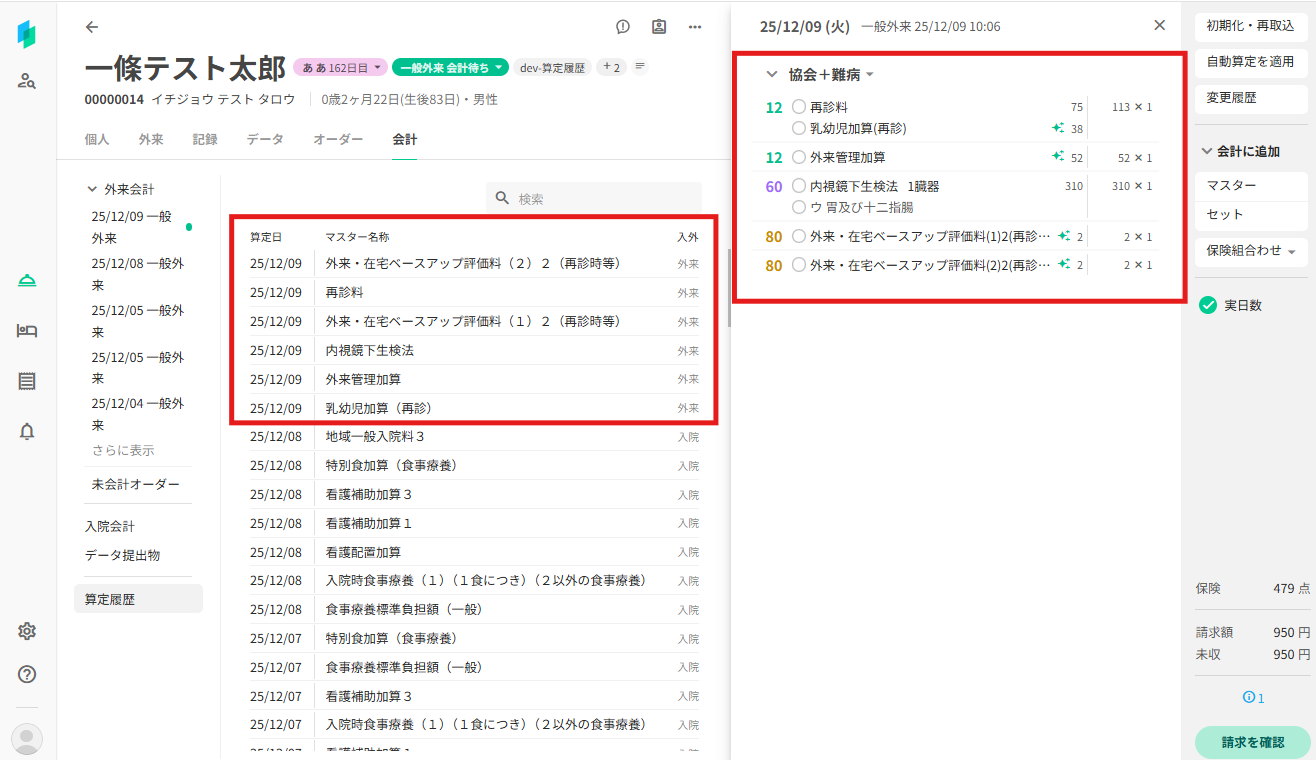Open settings gear in left sidebar
Screen dimensions: 1316x760
pos(27,631)
